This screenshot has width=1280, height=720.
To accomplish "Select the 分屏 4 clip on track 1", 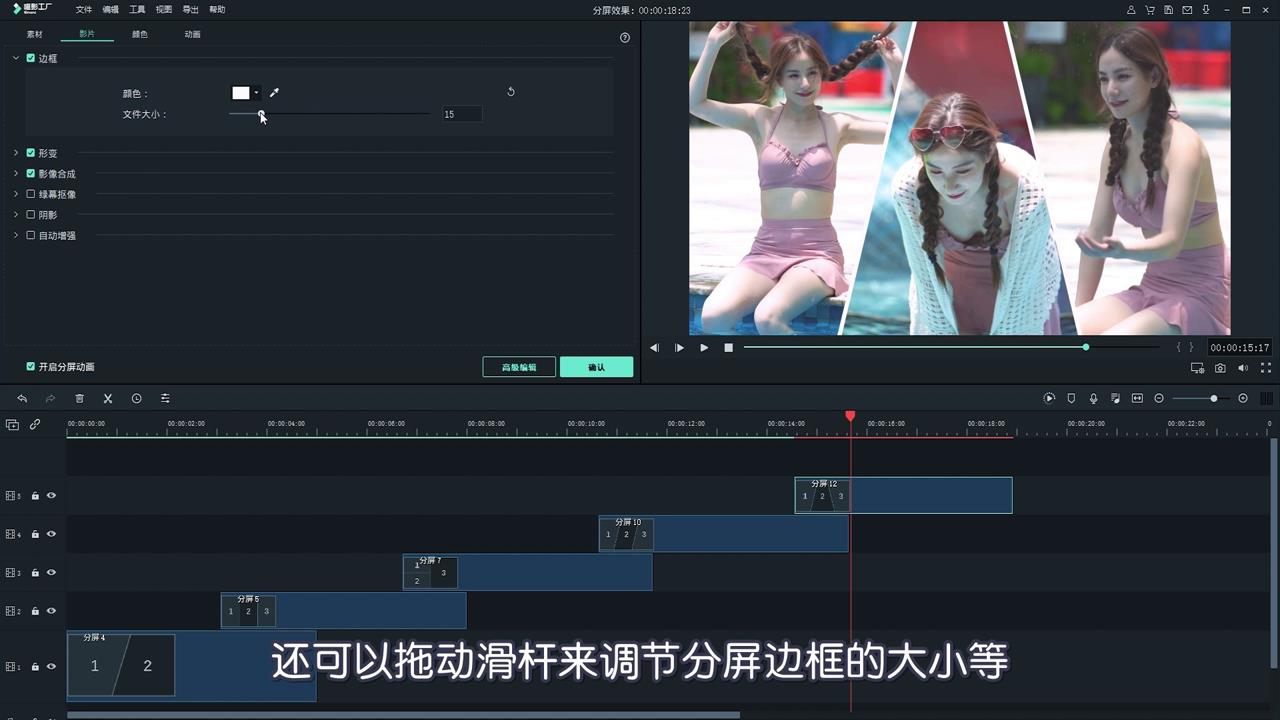I will click(191, 666).
